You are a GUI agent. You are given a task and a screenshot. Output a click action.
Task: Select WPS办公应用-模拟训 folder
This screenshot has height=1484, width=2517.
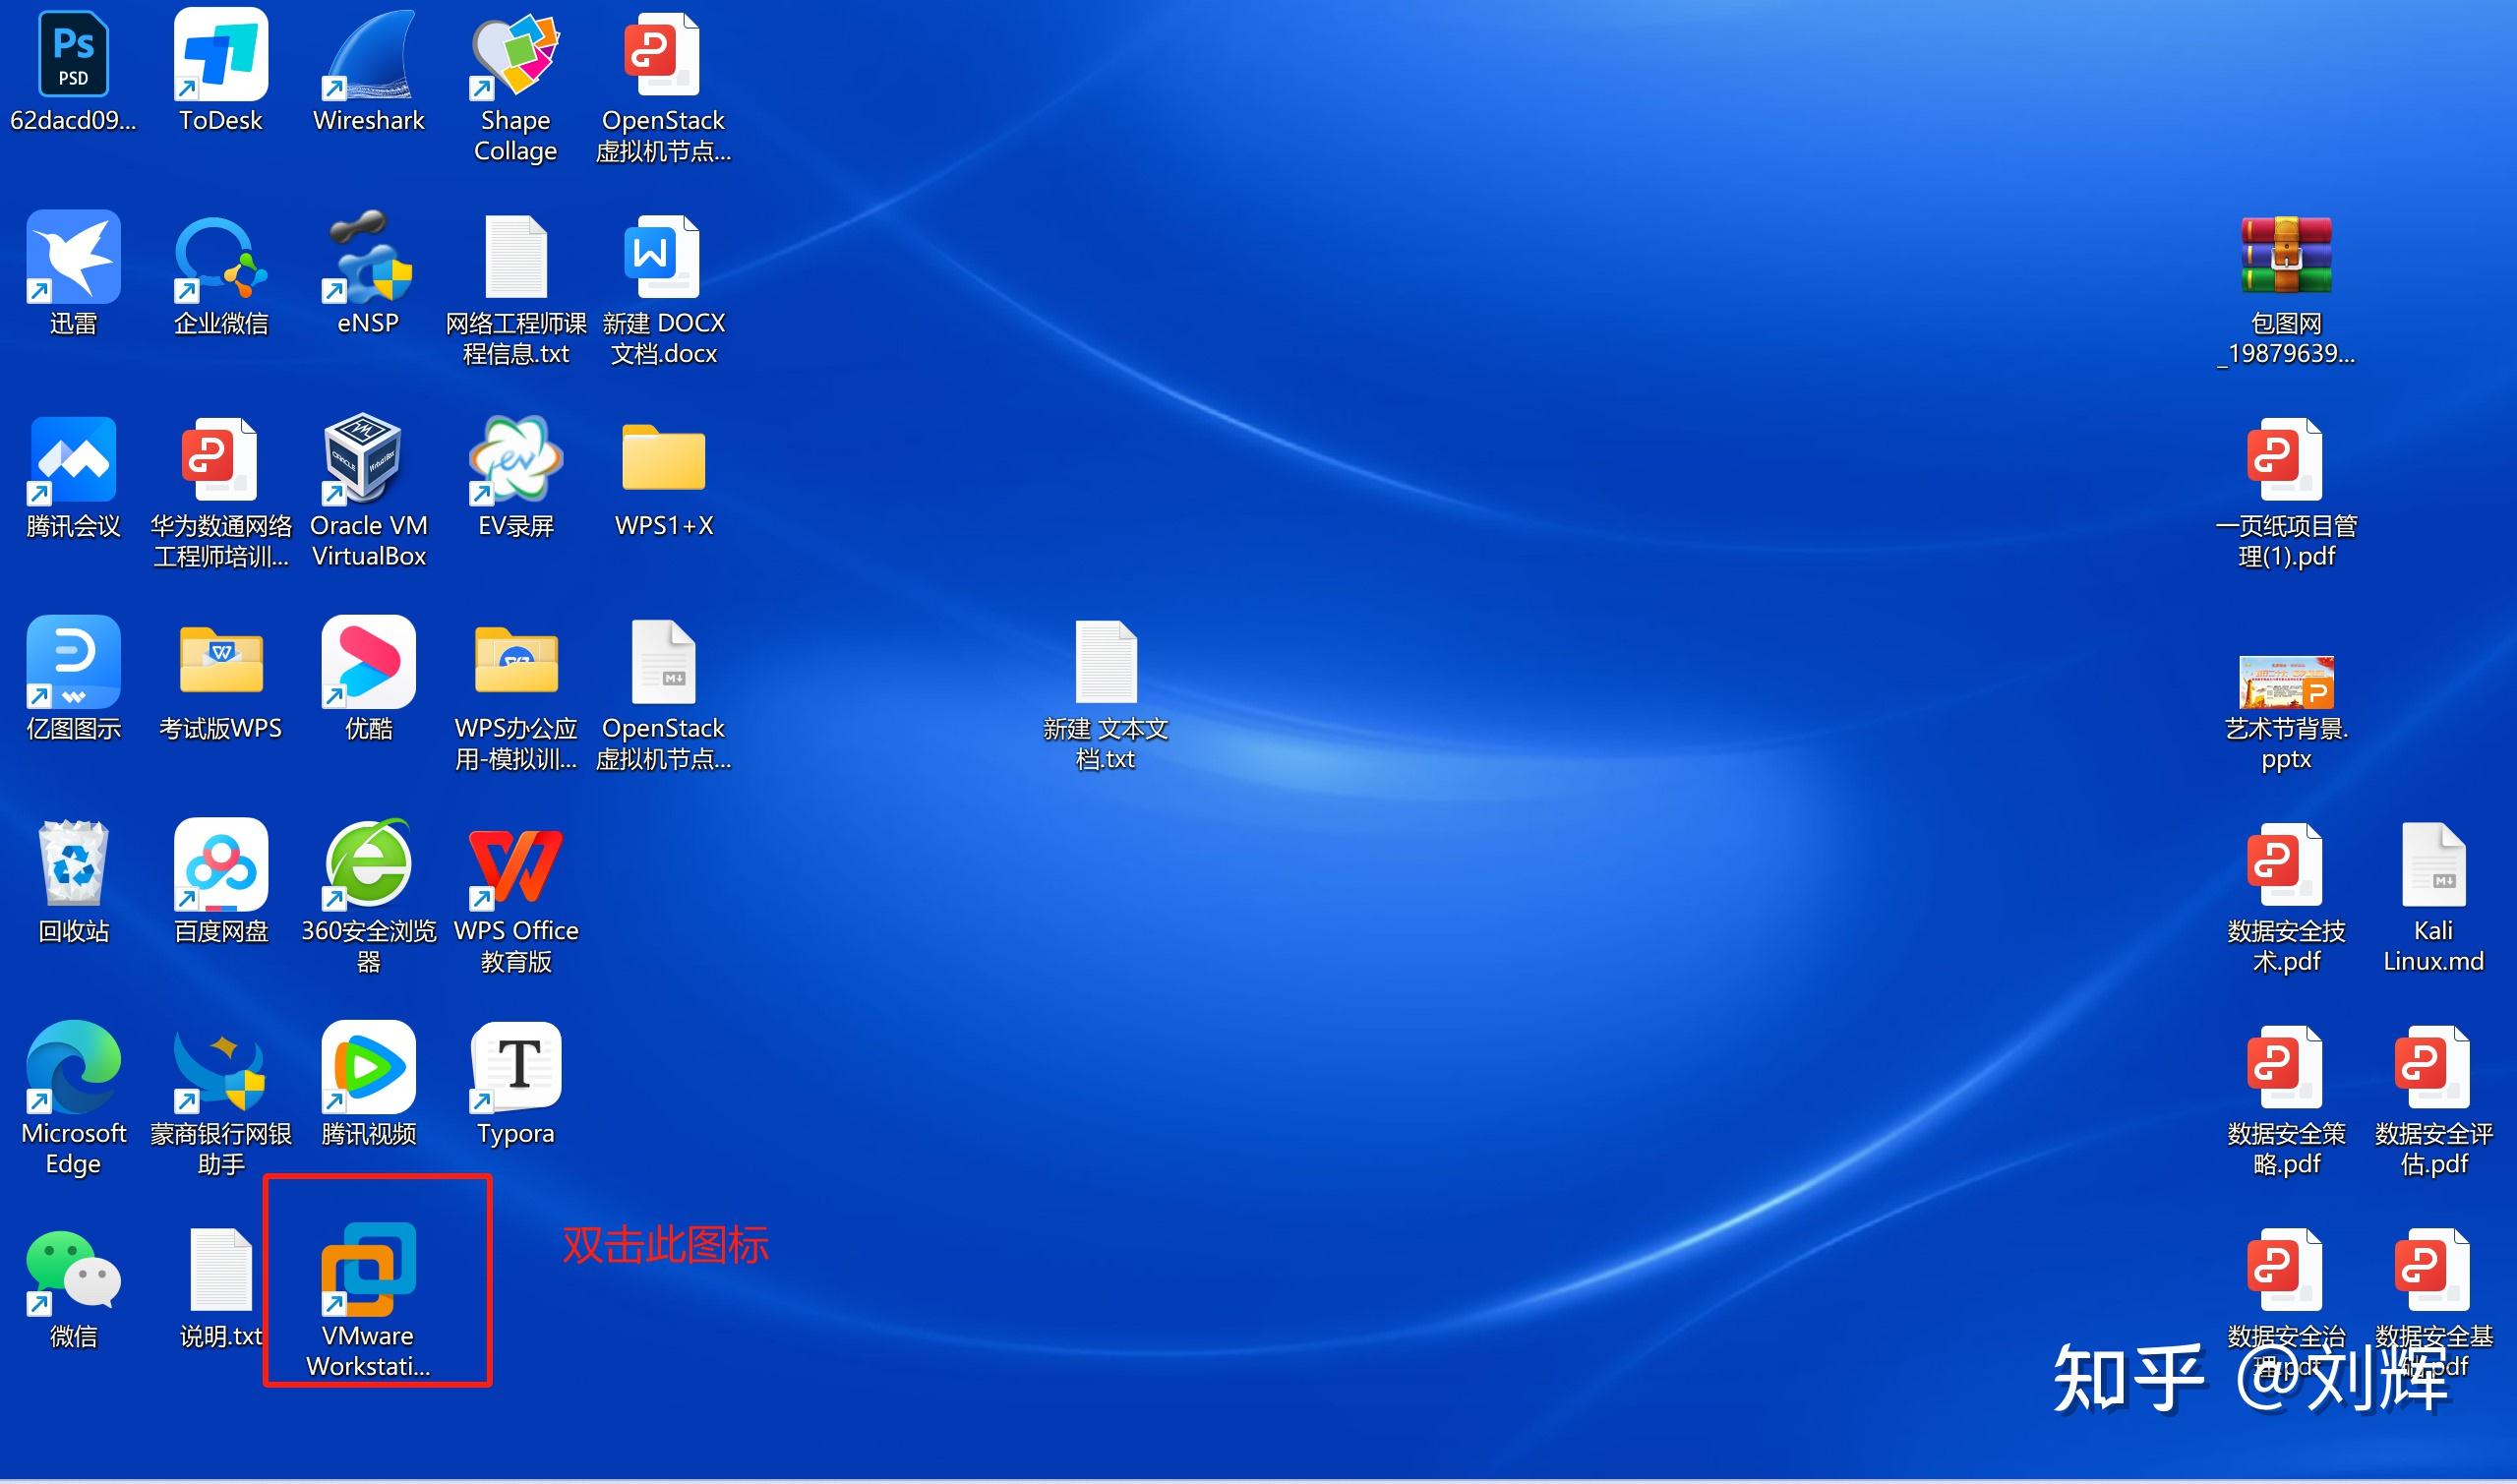(x=516, y=660)
